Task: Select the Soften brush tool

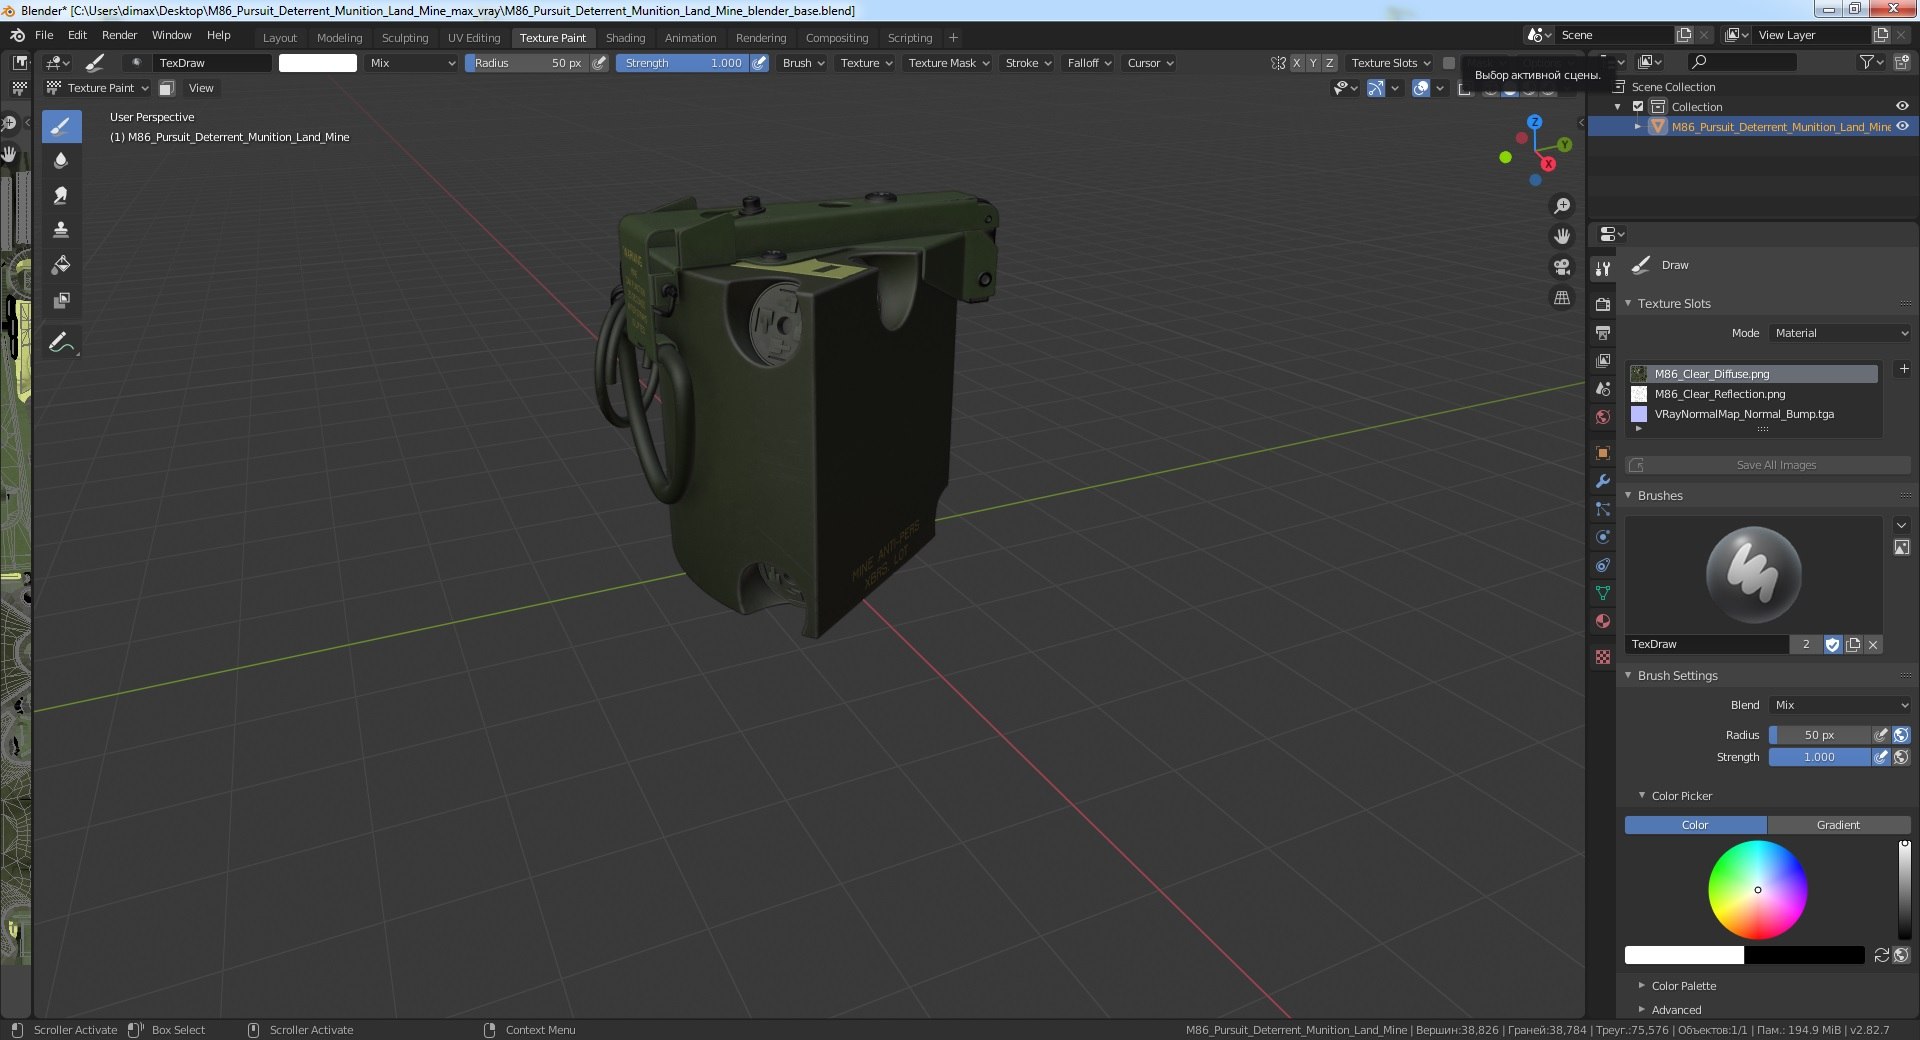Action: [61, 160]
